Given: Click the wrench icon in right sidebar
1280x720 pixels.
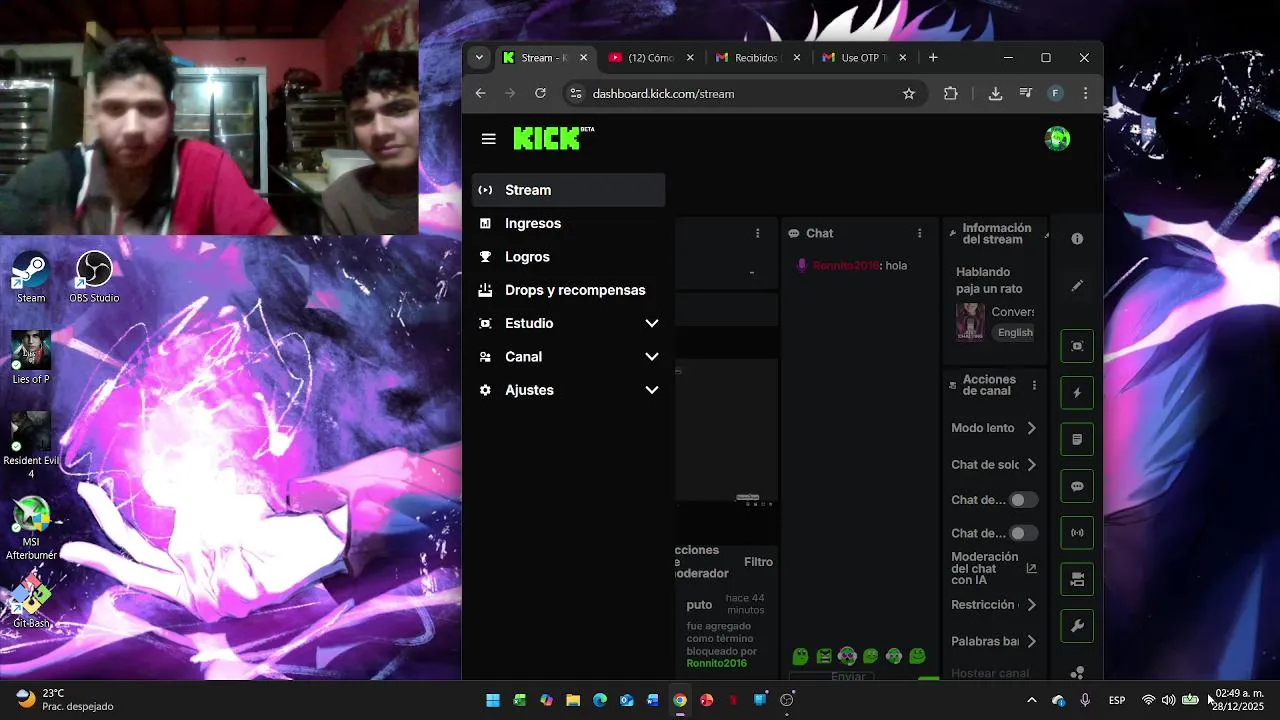Looking at the screenshot, I should coord(1077,626).
